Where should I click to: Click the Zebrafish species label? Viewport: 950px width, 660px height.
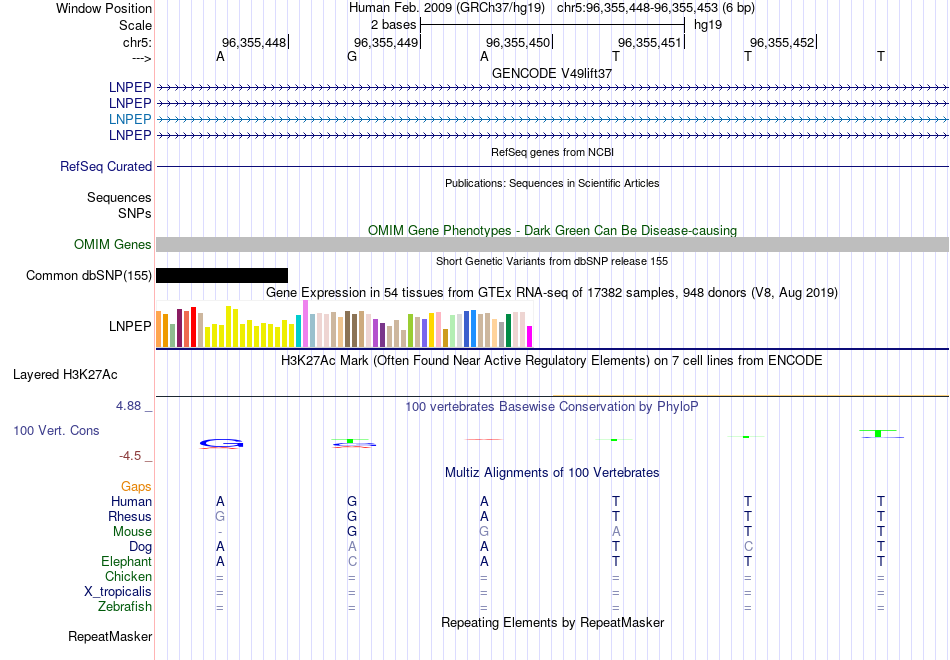point(125,606)
